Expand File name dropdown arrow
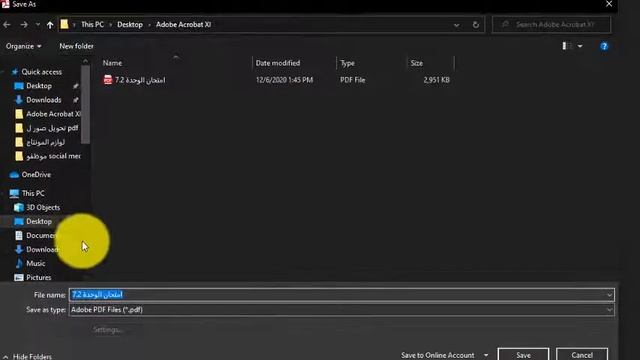Image resolution: width=640 pixels, height=360 pixels. pyautogui.click(x=609, y=295)
